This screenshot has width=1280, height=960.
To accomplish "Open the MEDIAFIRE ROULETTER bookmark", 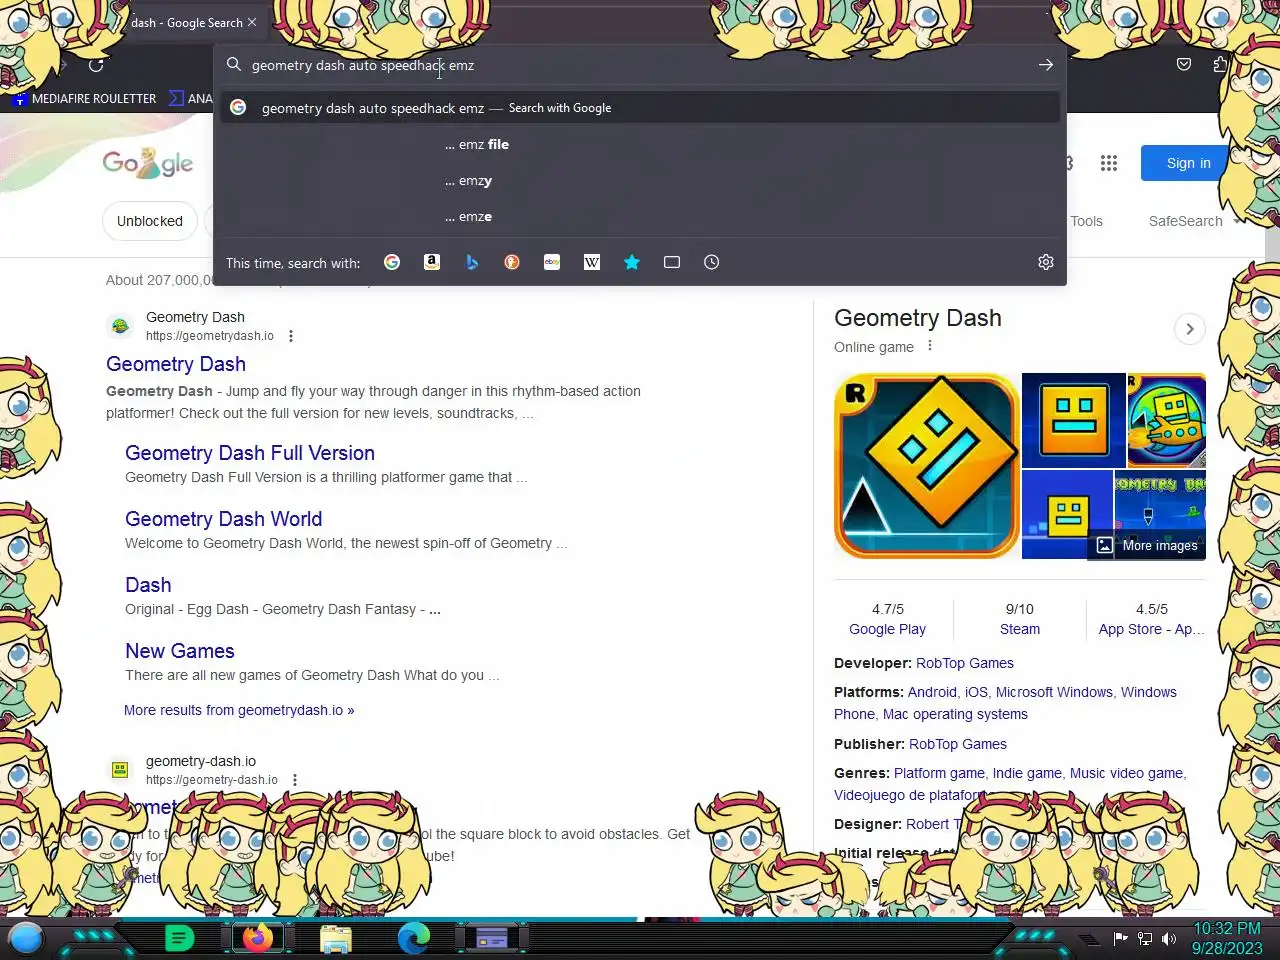I will (x=85, y=99).
